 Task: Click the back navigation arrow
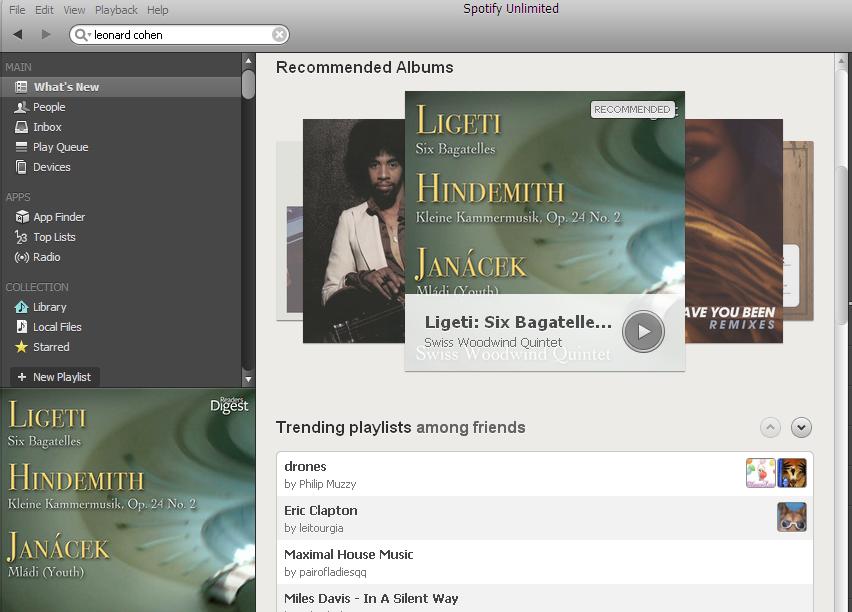pos(18,35)
